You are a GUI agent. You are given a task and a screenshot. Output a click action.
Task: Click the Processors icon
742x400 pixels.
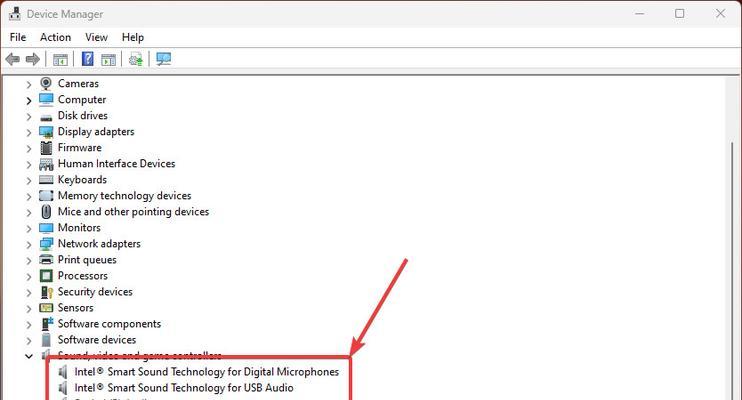[46, 276]
